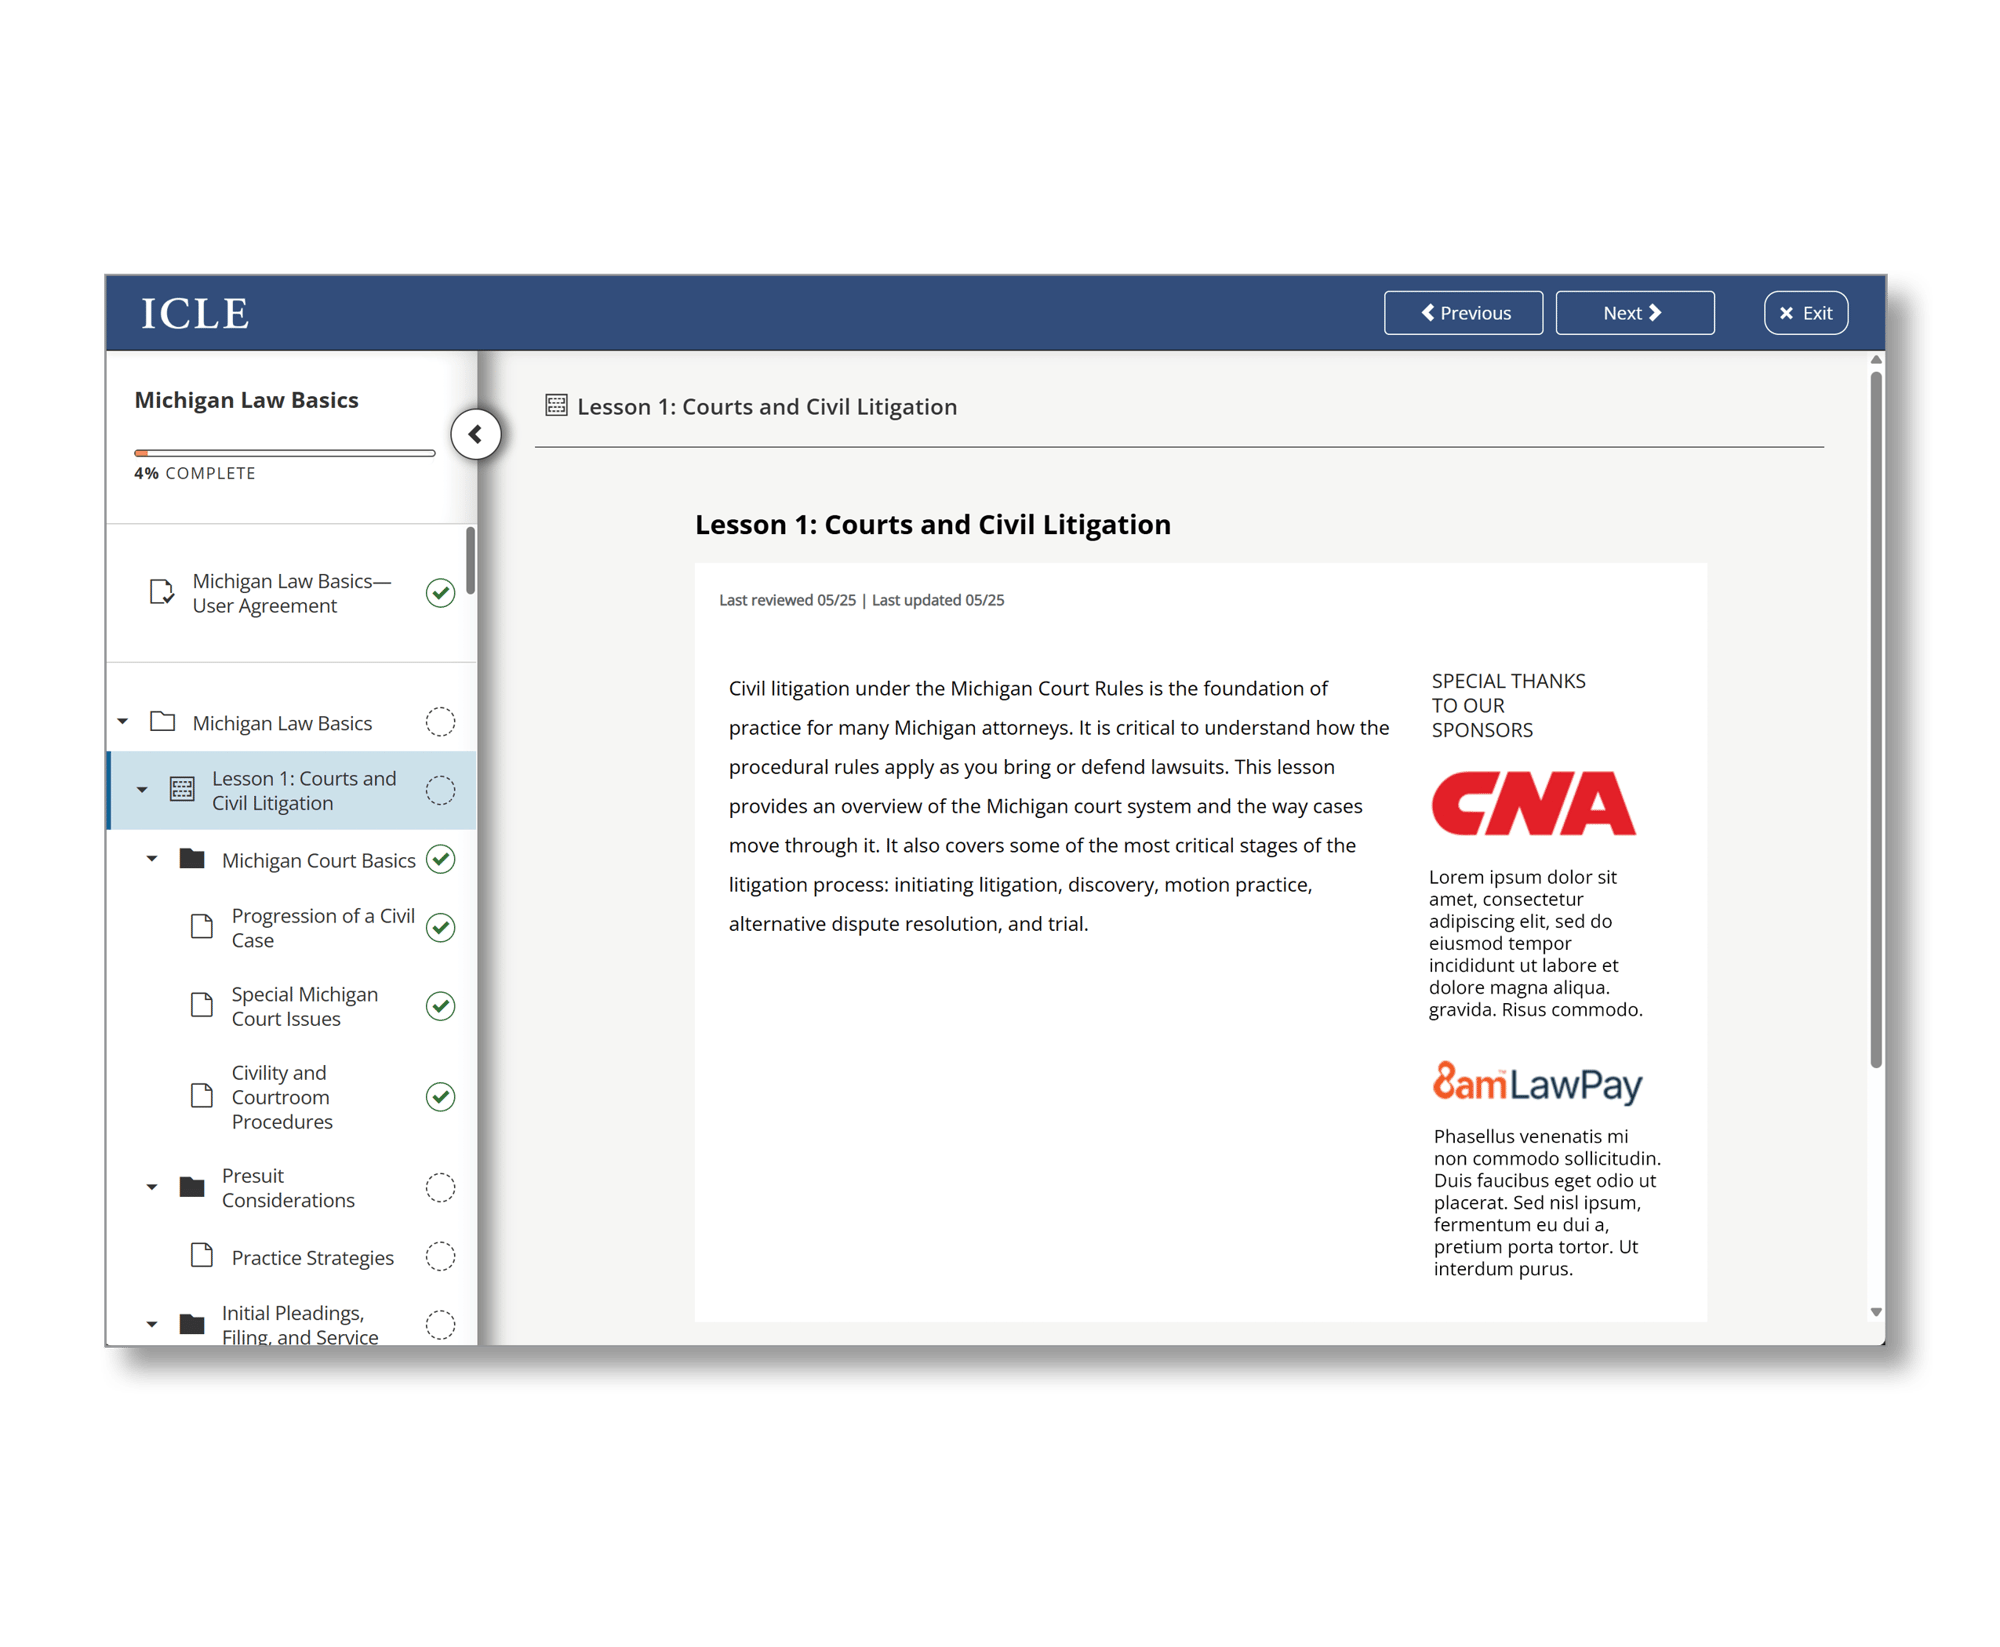Click the ICLE logo
Image resolution: width=2000 pixels, height=1647 pixels.
tap(195, 314)
